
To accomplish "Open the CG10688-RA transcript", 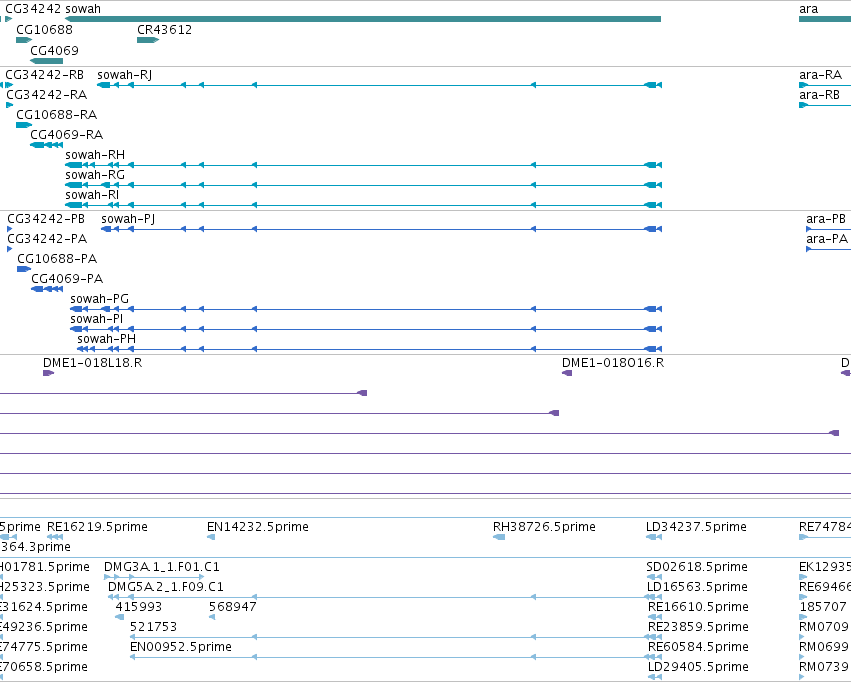I will pyautogui.click(x=24, y=125).
